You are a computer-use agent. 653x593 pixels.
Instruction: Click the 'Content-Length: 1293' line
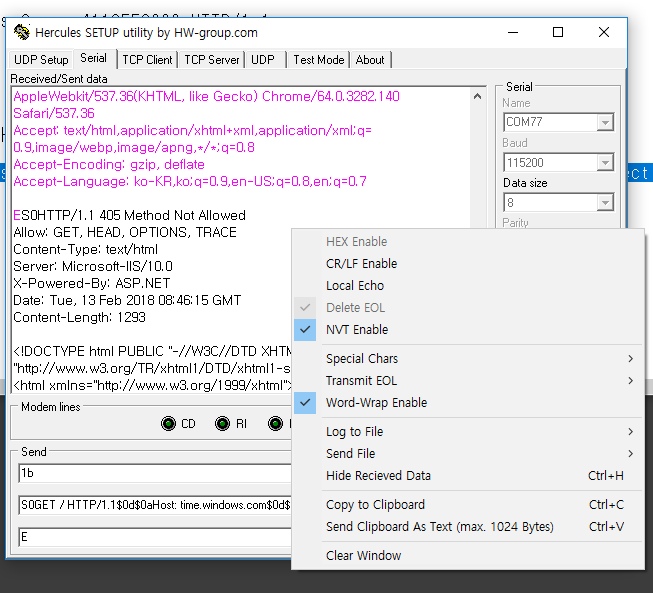tap(80, 317)
